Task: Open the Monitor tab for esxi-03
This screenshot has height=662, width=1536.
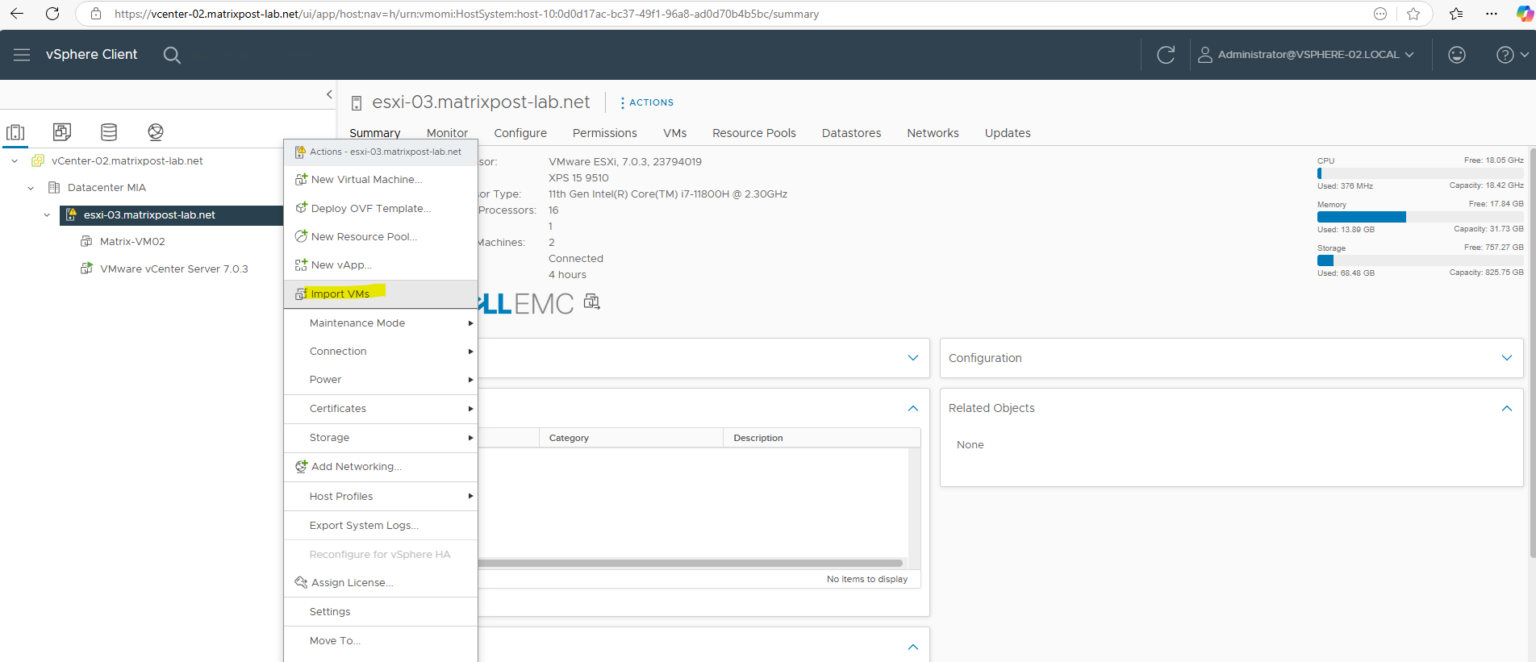Action: (x=446, y=132)
